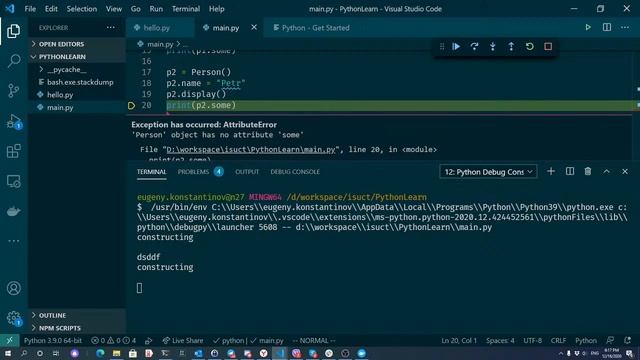Open the Docker view in activity bar
This screenshot has width=640, height=360.
tap(13, 211)
